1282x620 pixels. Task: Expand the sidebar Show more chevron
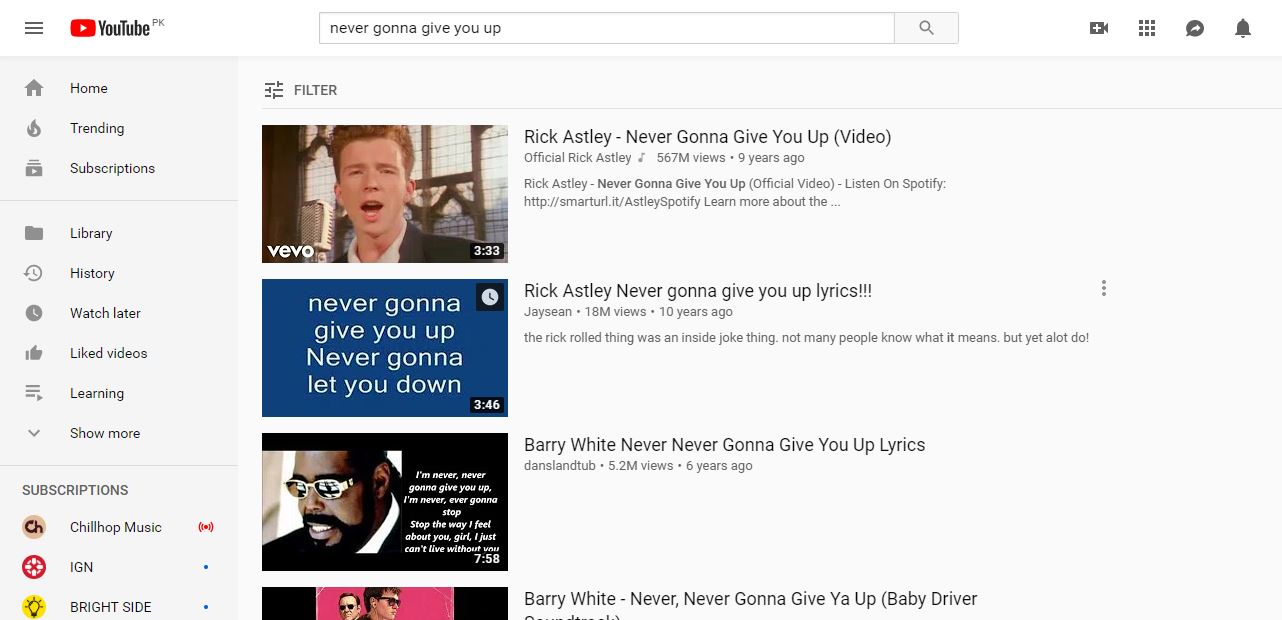point(34,433)
